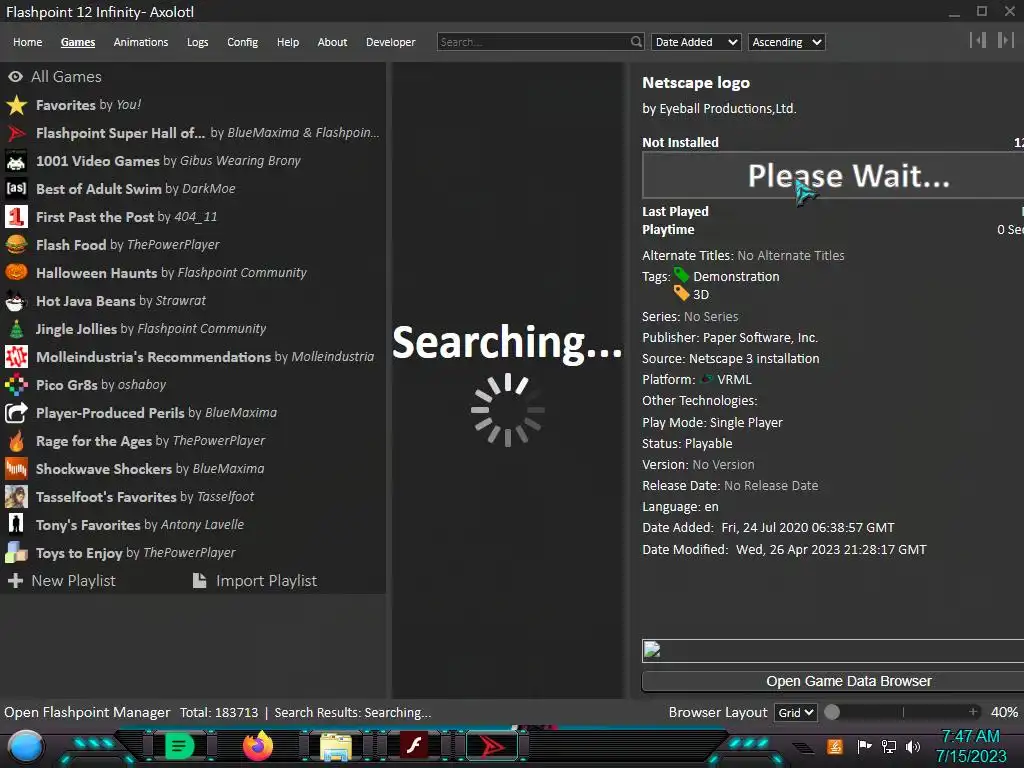Viewport: 1024px width, 768px height.
Task: Click the Toys to Enjoy blocks icon
Action: (16, 552)
